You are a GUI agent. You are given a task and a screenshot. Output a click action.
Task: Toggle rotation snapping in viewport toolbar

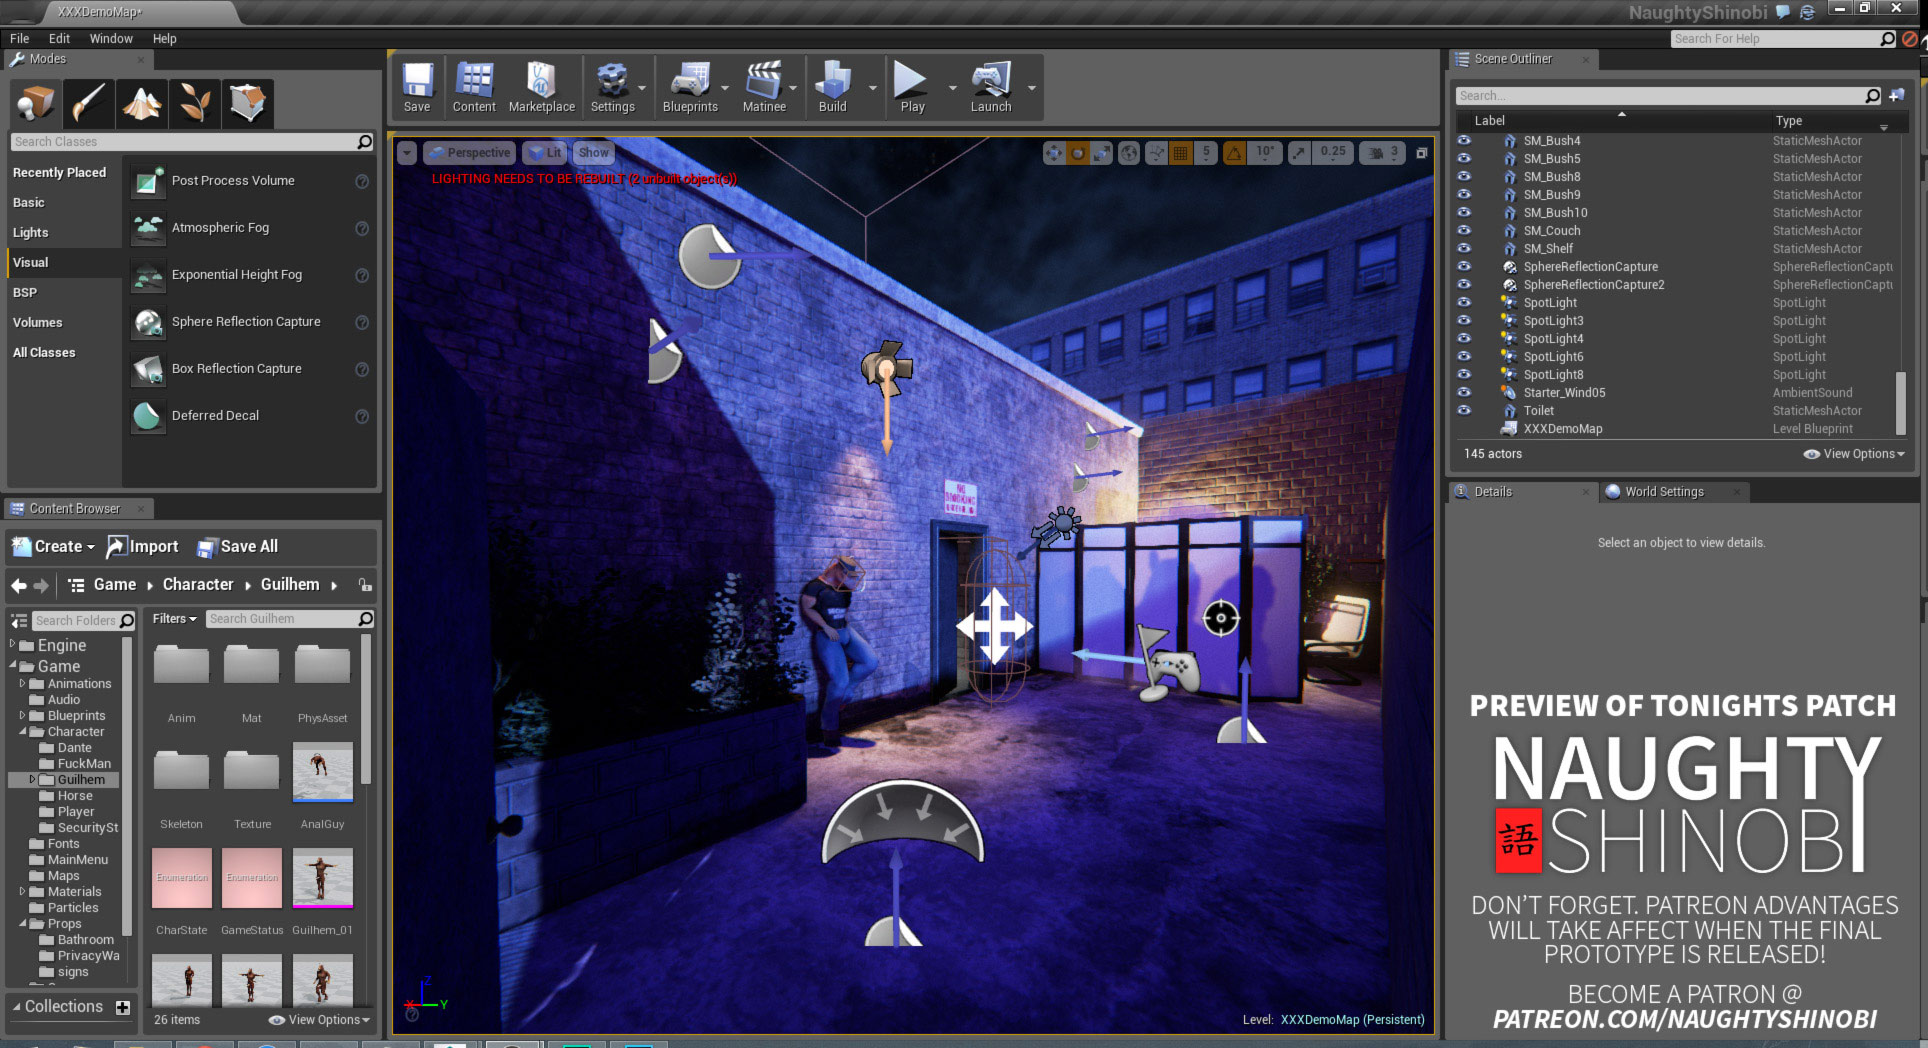(1235, 153)
